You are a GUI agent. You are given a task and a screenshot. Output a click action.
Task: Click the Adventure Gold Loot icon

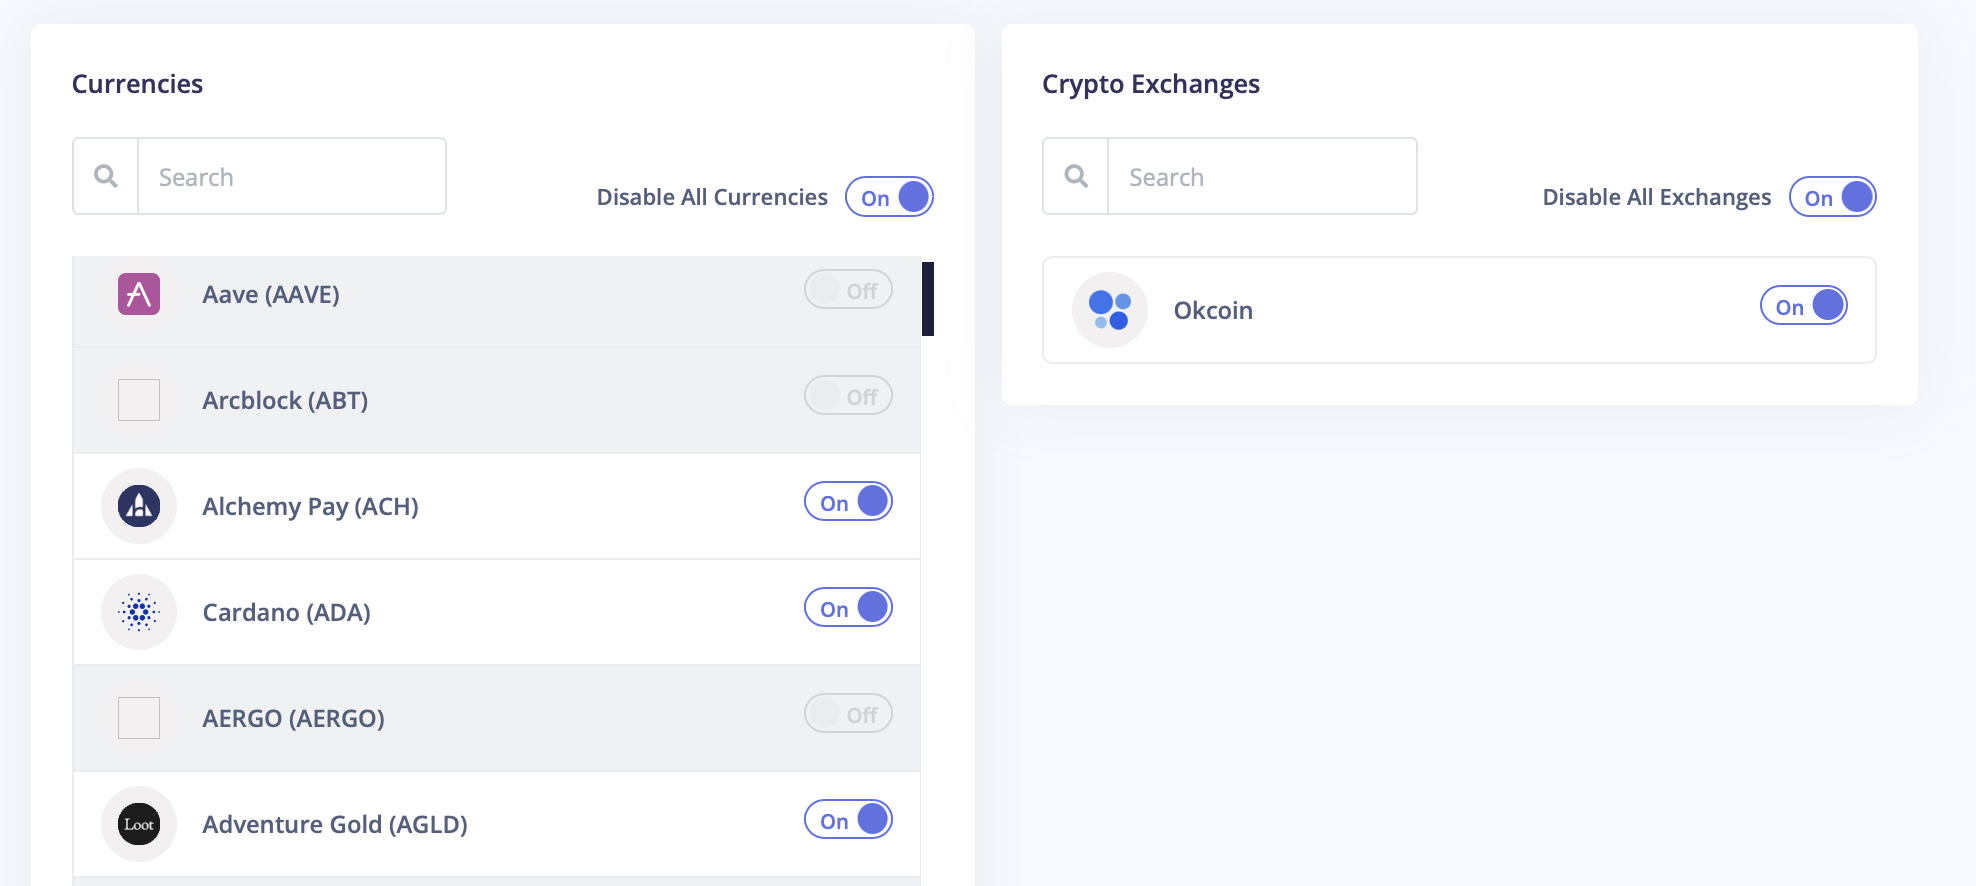tap(139, 824)
